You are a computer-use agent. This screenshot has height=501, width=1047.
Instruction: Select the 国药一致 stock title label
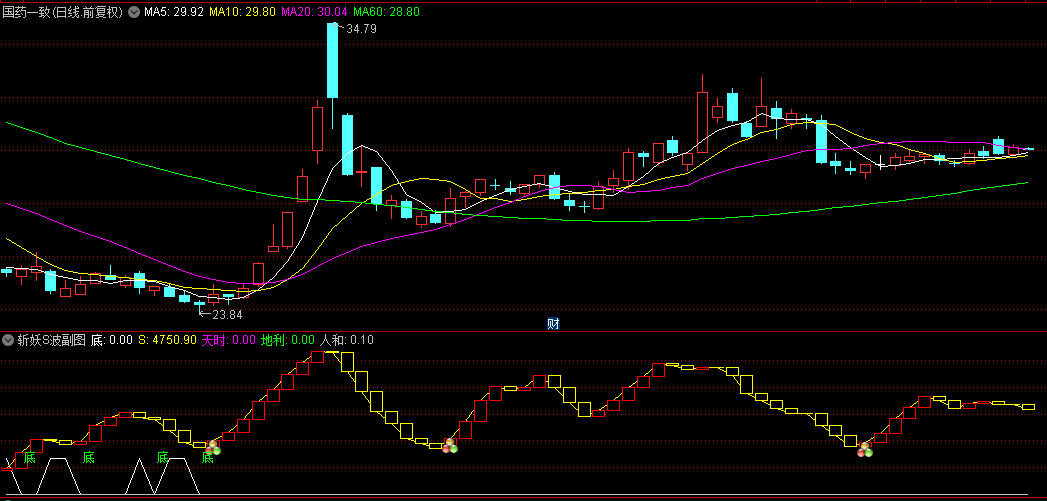[x=62, y=12]
